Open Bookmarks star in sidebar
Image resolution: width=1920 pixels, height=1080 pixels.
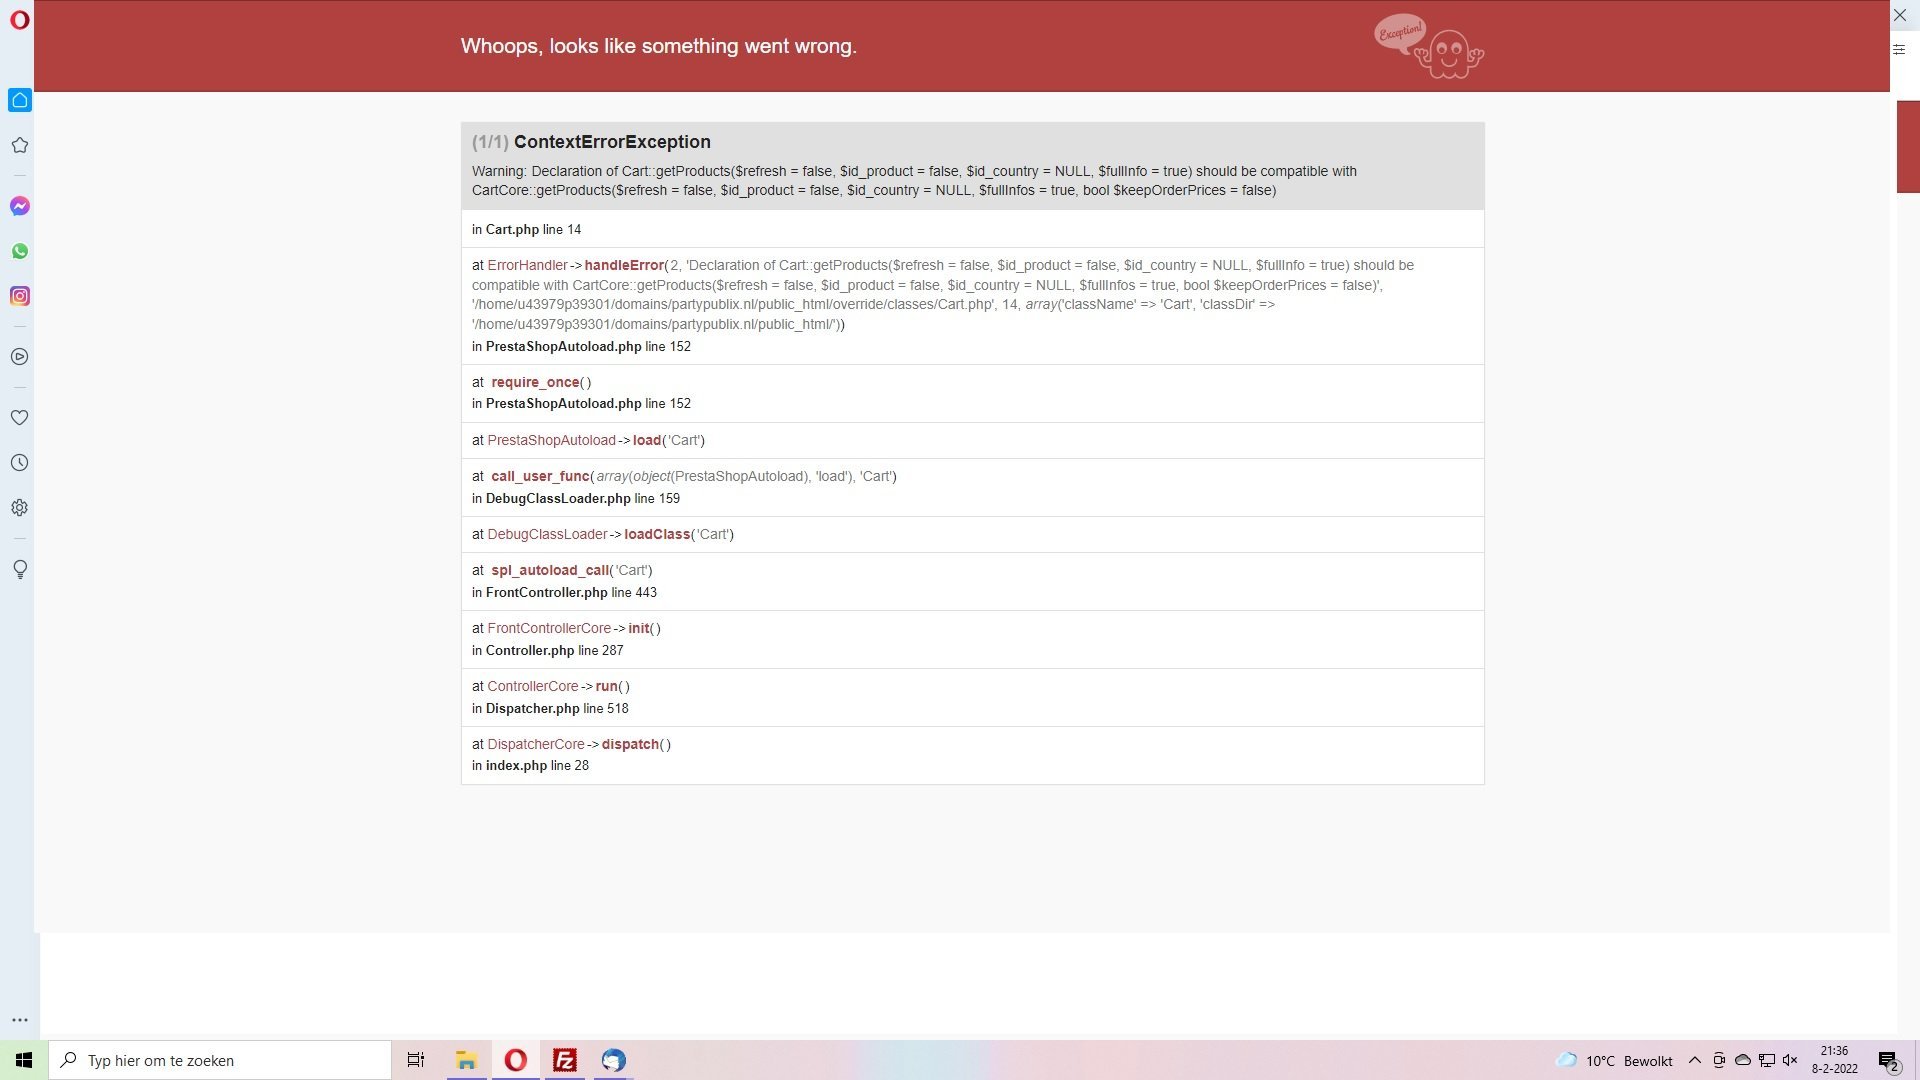tap(20, 146)
